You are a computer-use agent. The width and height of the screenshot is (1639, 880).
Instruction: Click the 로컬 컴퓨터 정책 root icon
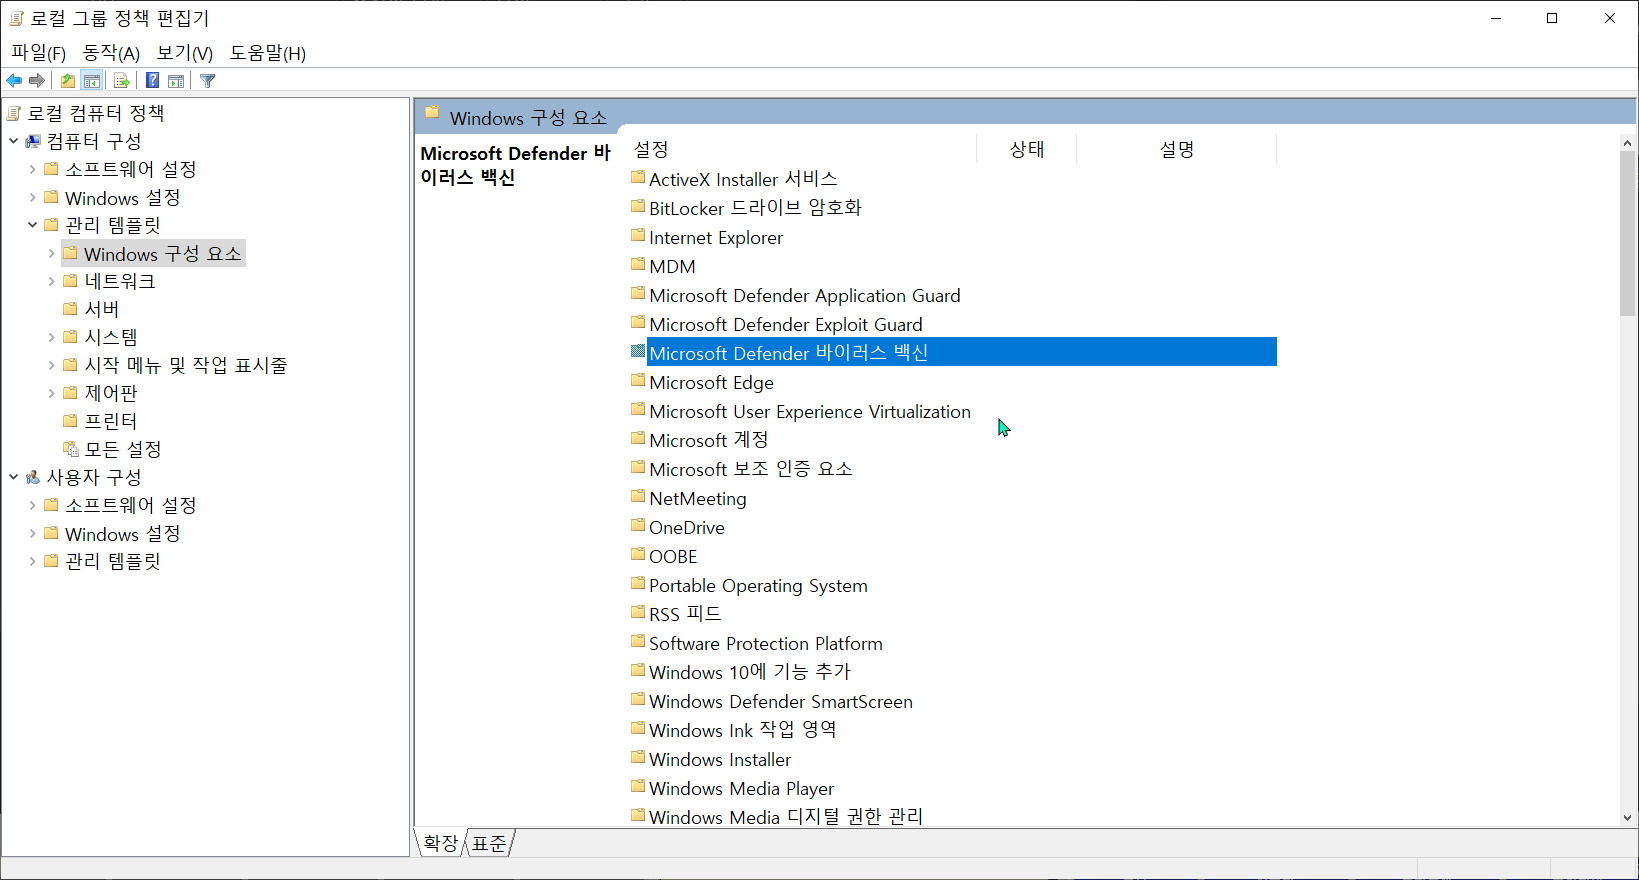pos(14,113)
